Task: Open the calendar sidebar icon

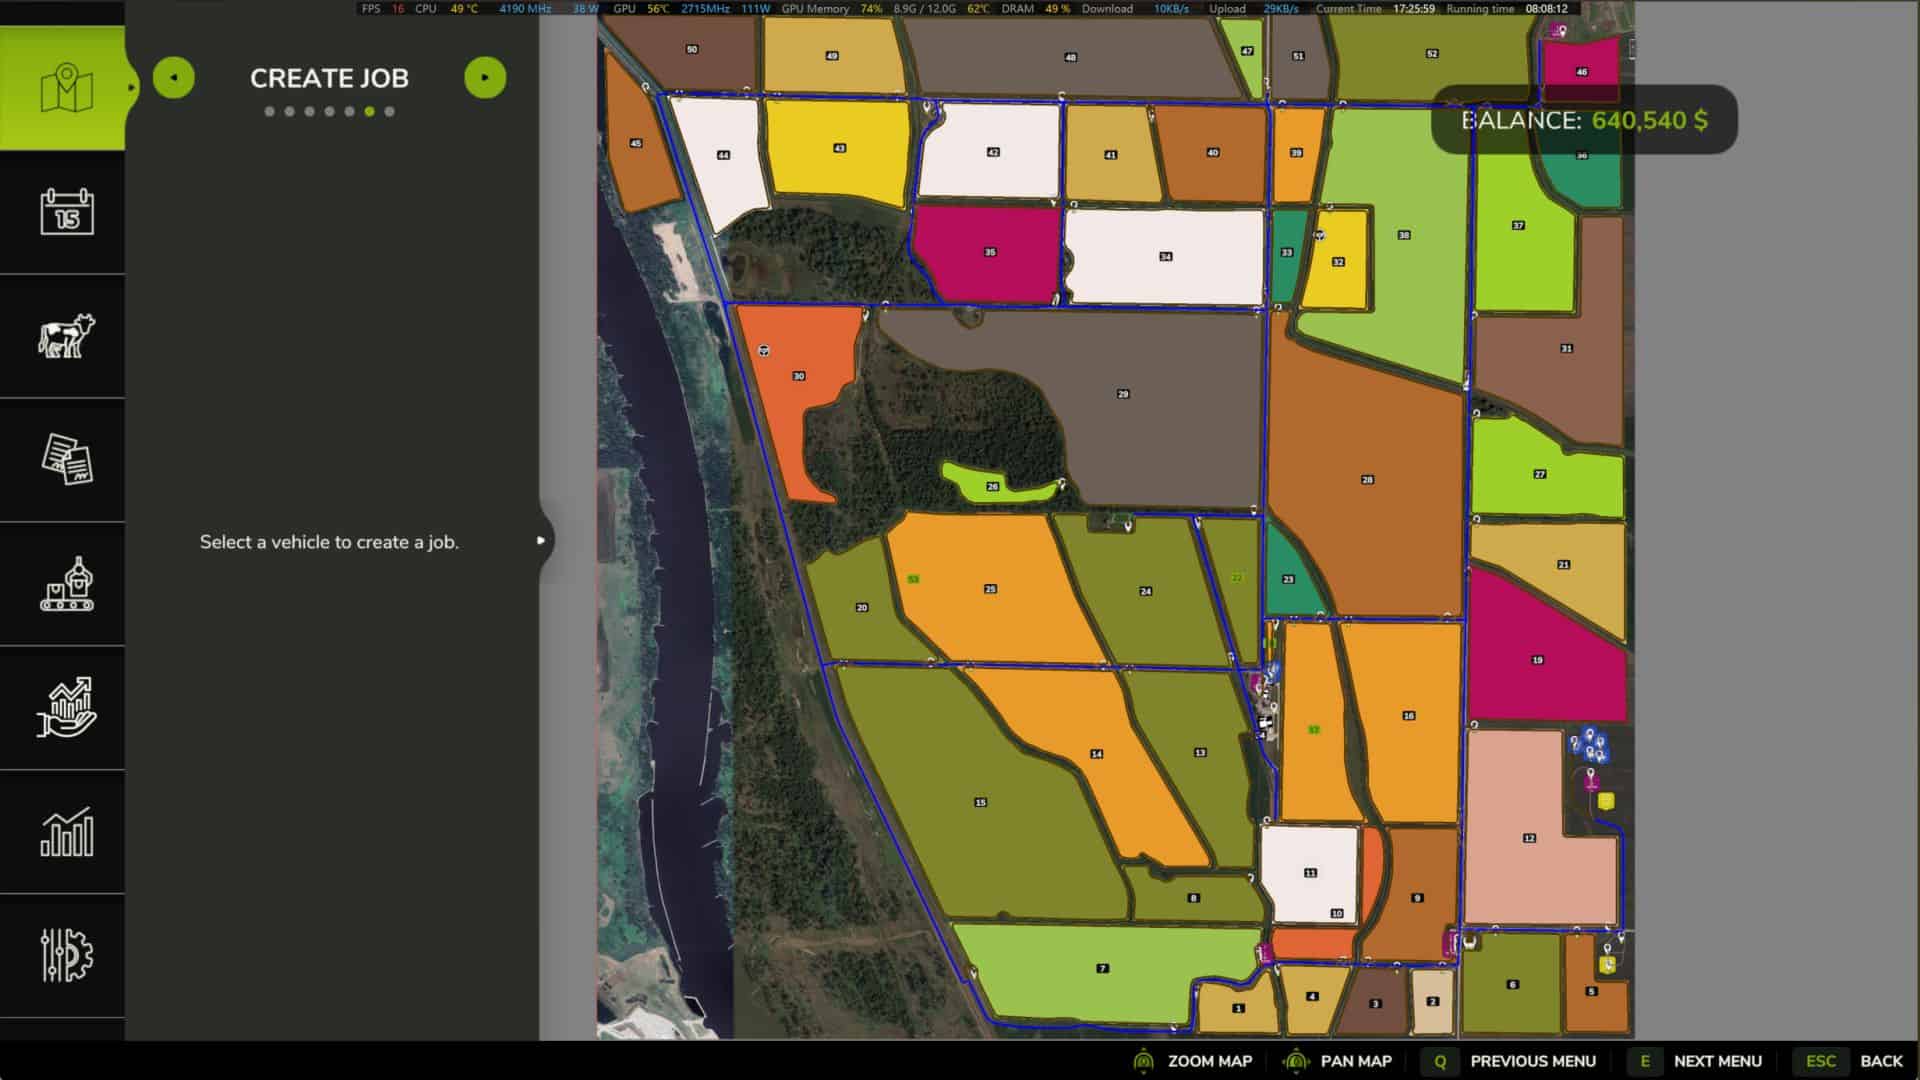Action: click(x=66, y=212)
